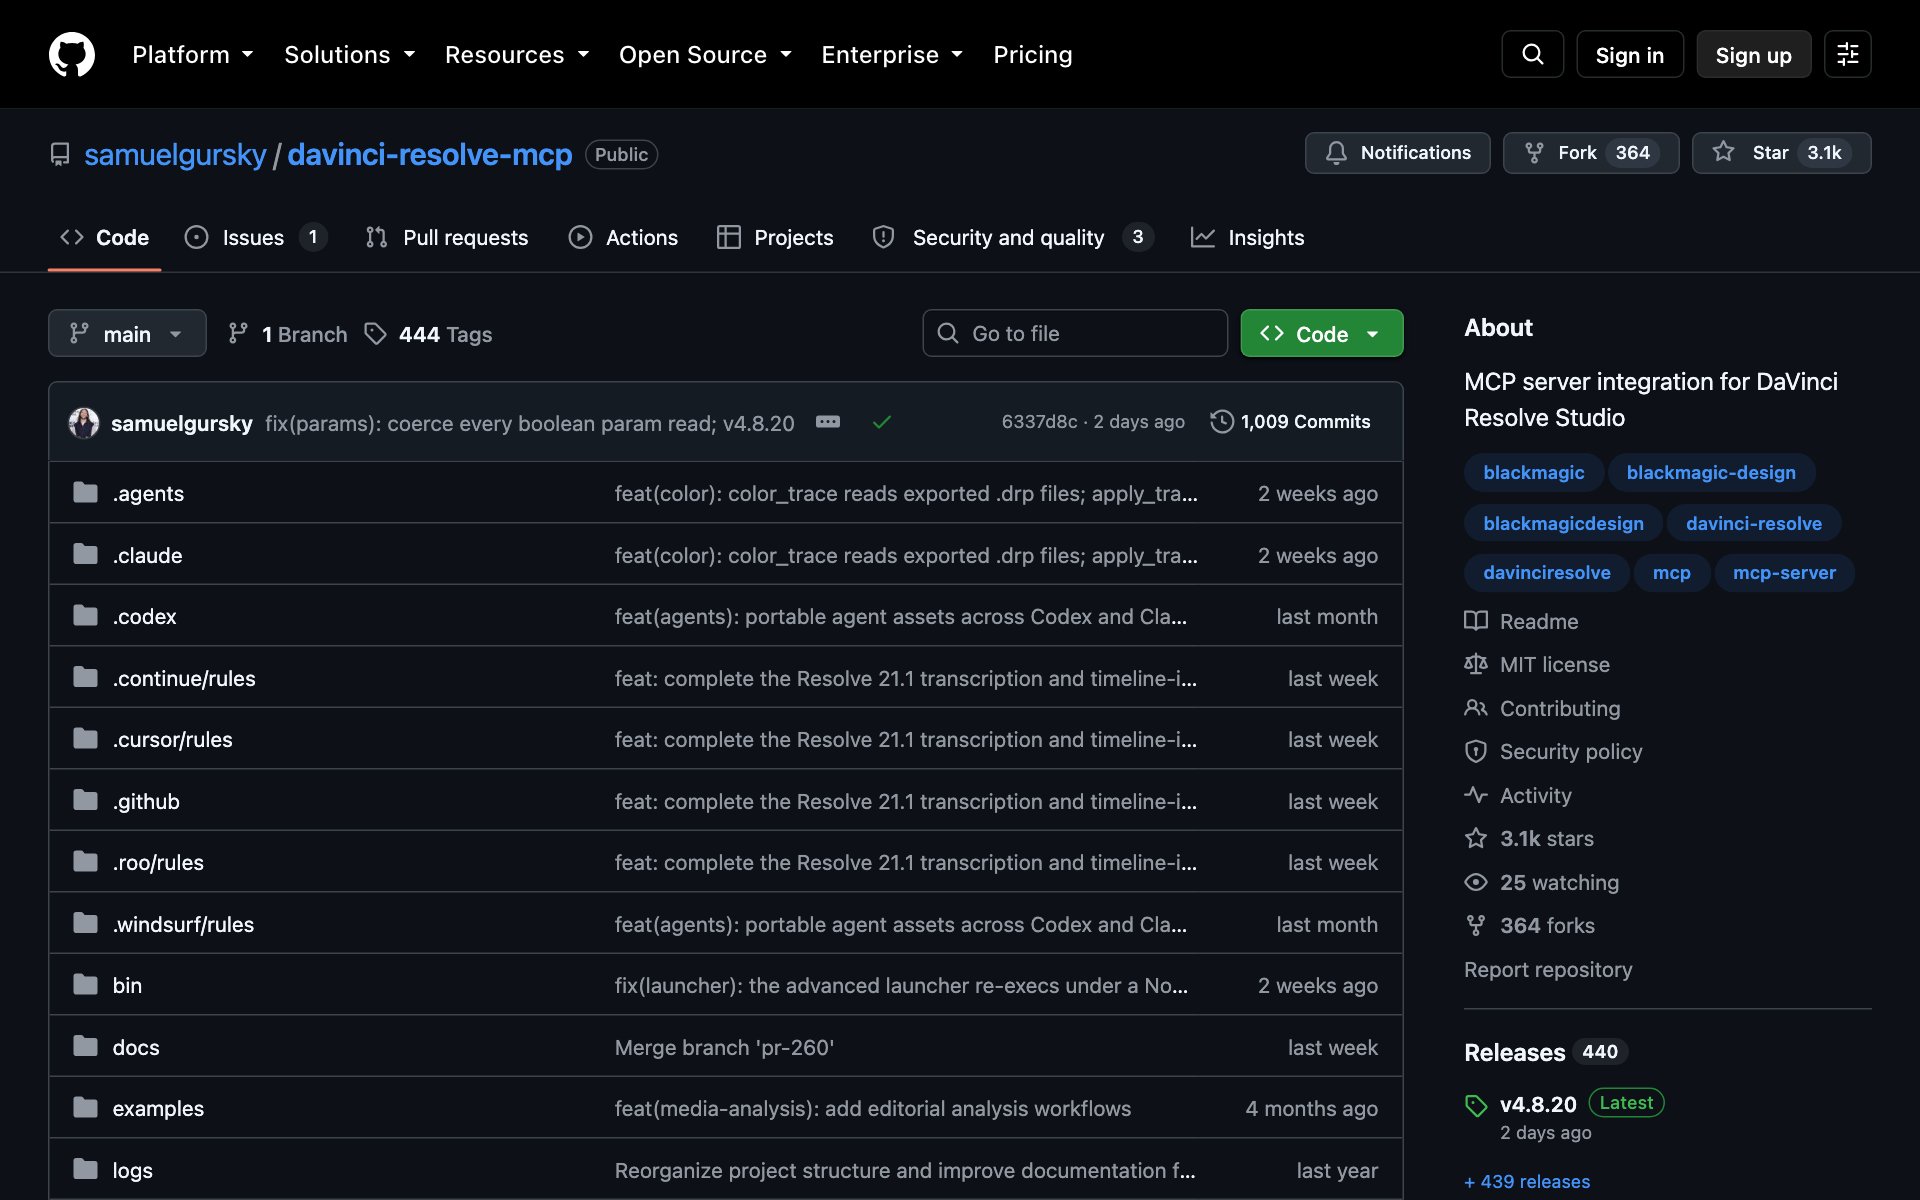The height and width of the screenshot is (1200, 1920).
Task: Click Report repository
Action: 1547,969
